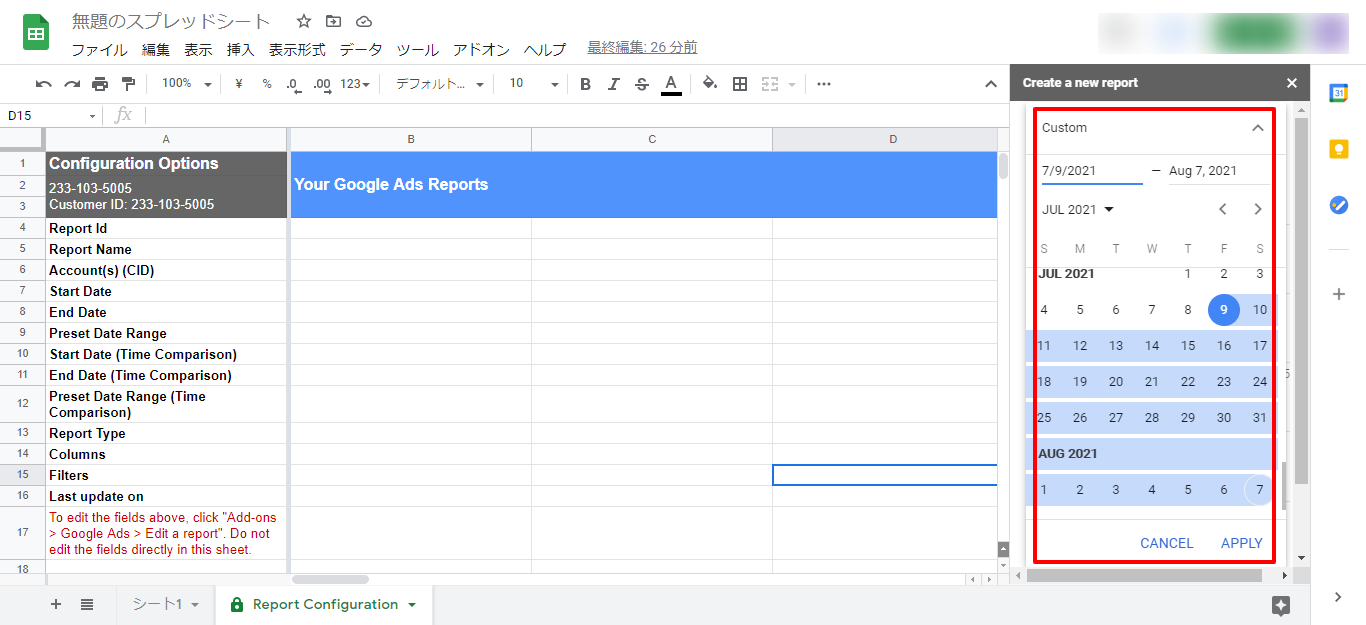Get more add-ons plus icon
Image resolution: width=1366 pixels, height=625 pixels.
coord(1339,294)
